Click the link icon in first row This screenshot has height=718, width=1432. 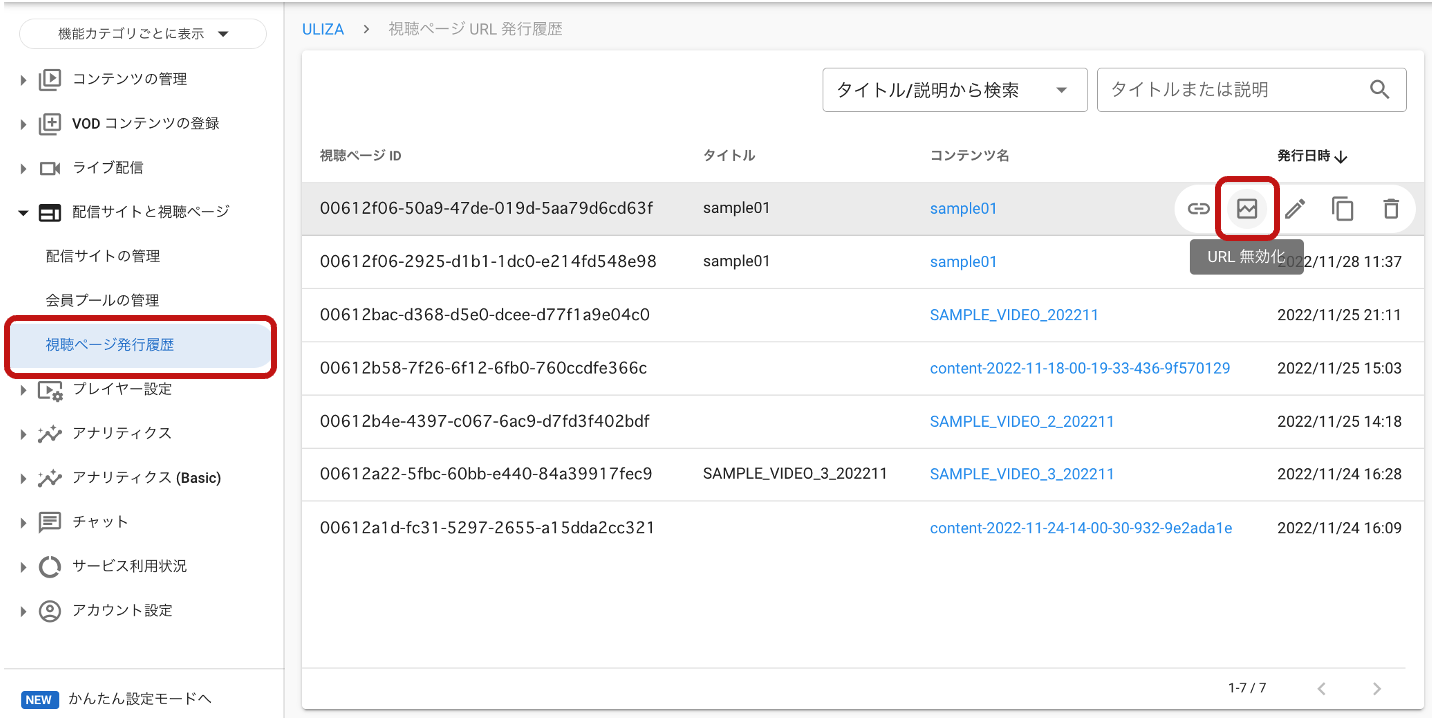tap(1198, 209)
